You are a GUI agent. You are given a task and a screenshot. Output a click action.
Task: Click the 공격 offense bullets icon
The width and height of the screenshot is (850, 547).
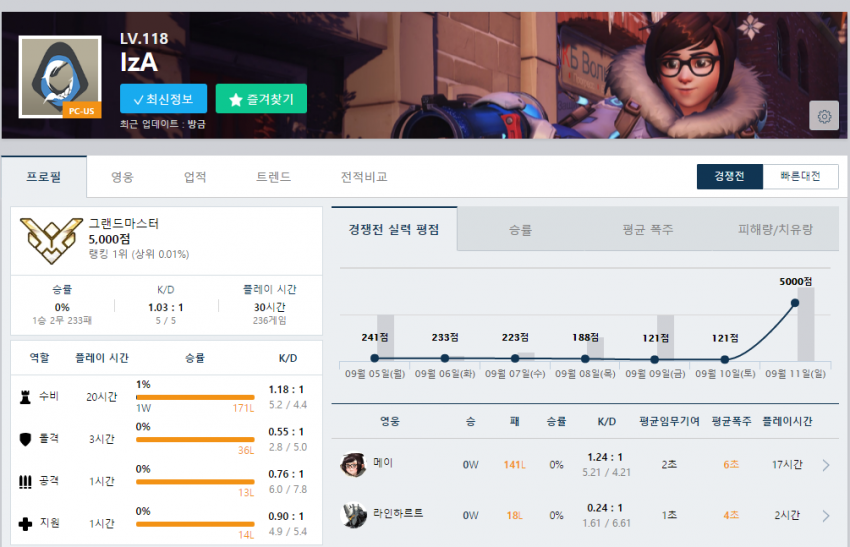(x=25, y=481)
